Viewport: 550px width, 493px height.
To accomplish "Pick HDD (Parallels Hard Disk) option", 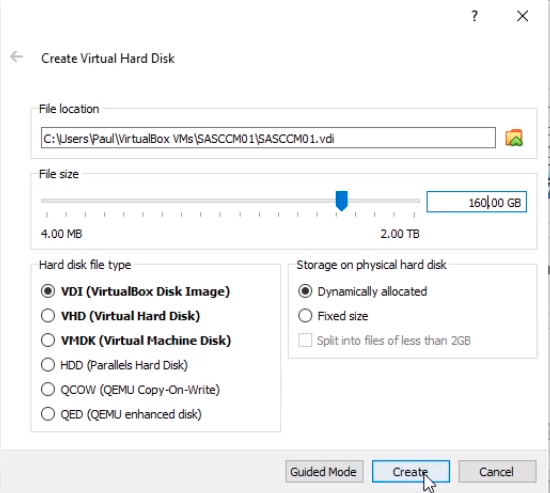I will click(x=48, y=365).
